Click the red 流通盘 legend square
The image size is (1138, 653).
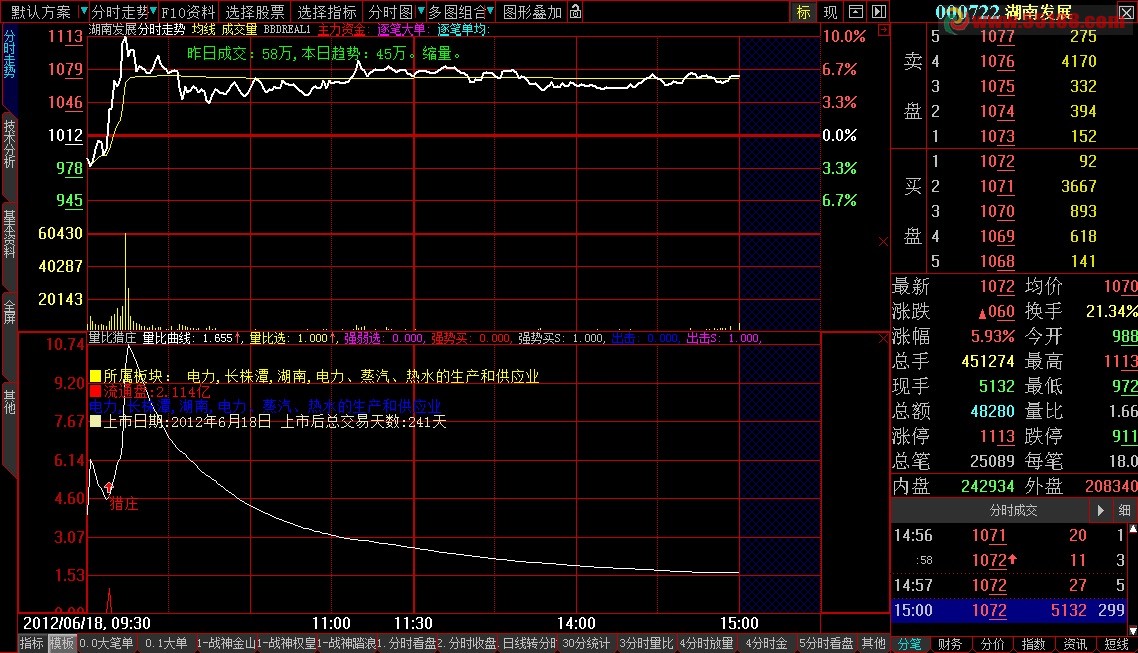(95, 392)
